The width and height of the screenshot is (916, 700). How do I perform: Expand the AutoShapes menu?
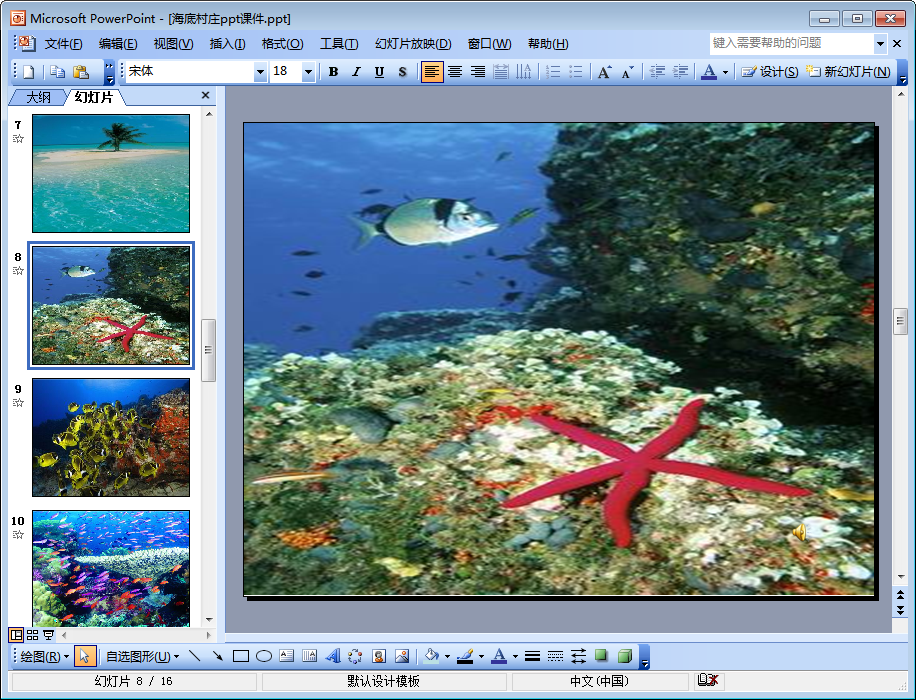(142, 656)
